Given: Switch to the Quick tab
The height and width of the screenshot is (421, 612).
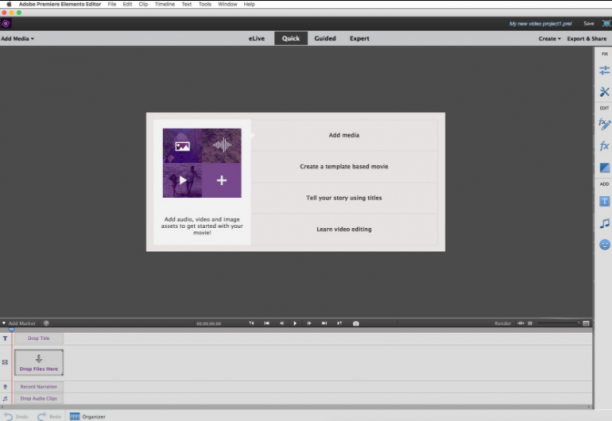Looking at the screenshot, I should pos(291,38).
